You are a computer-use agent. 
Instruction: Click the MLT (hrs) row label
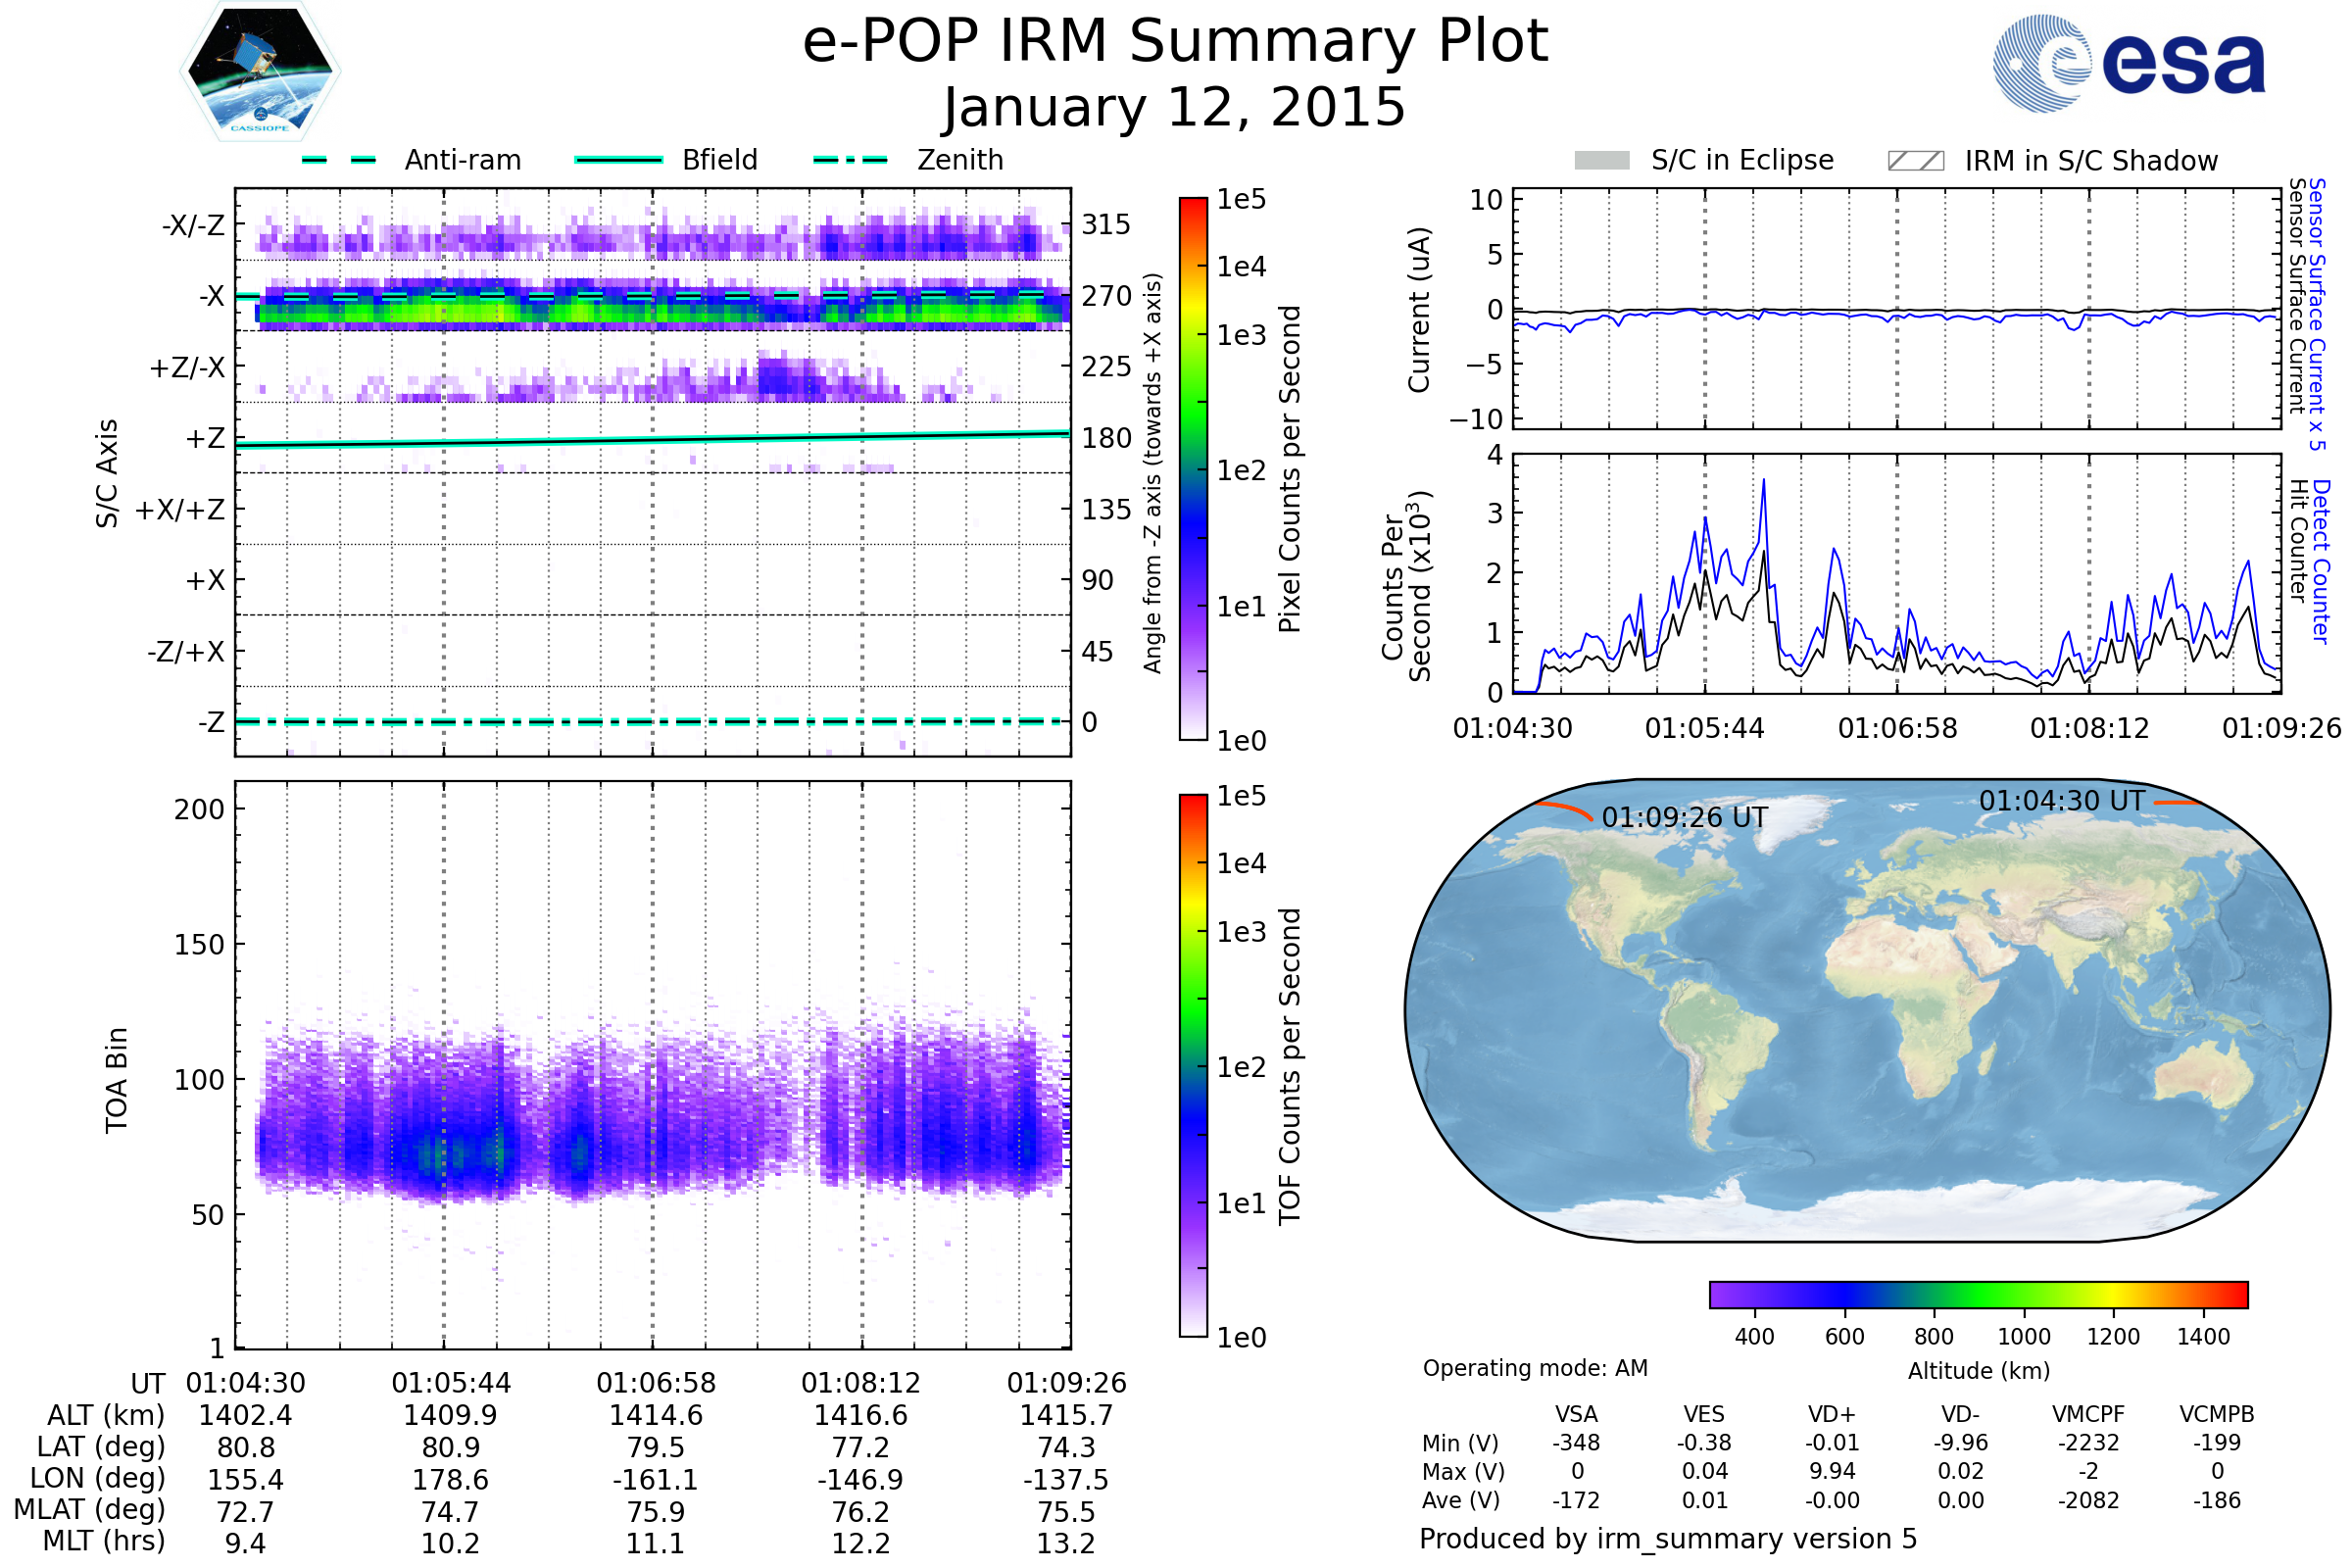103,1541
